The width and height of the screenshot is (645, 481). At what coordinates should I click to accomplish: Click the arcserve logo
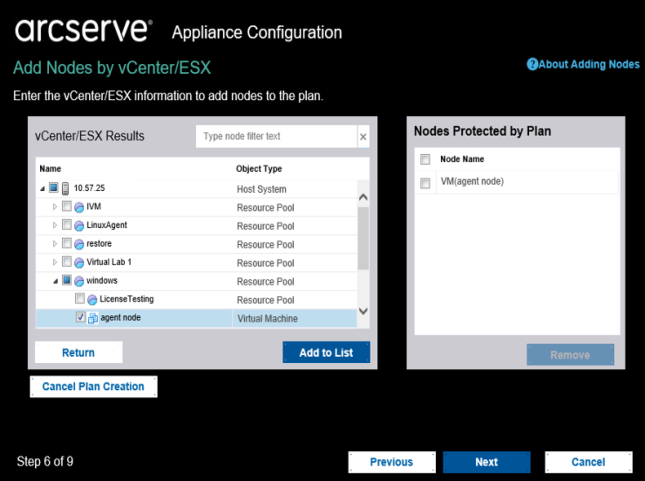(x=84, y=30)
